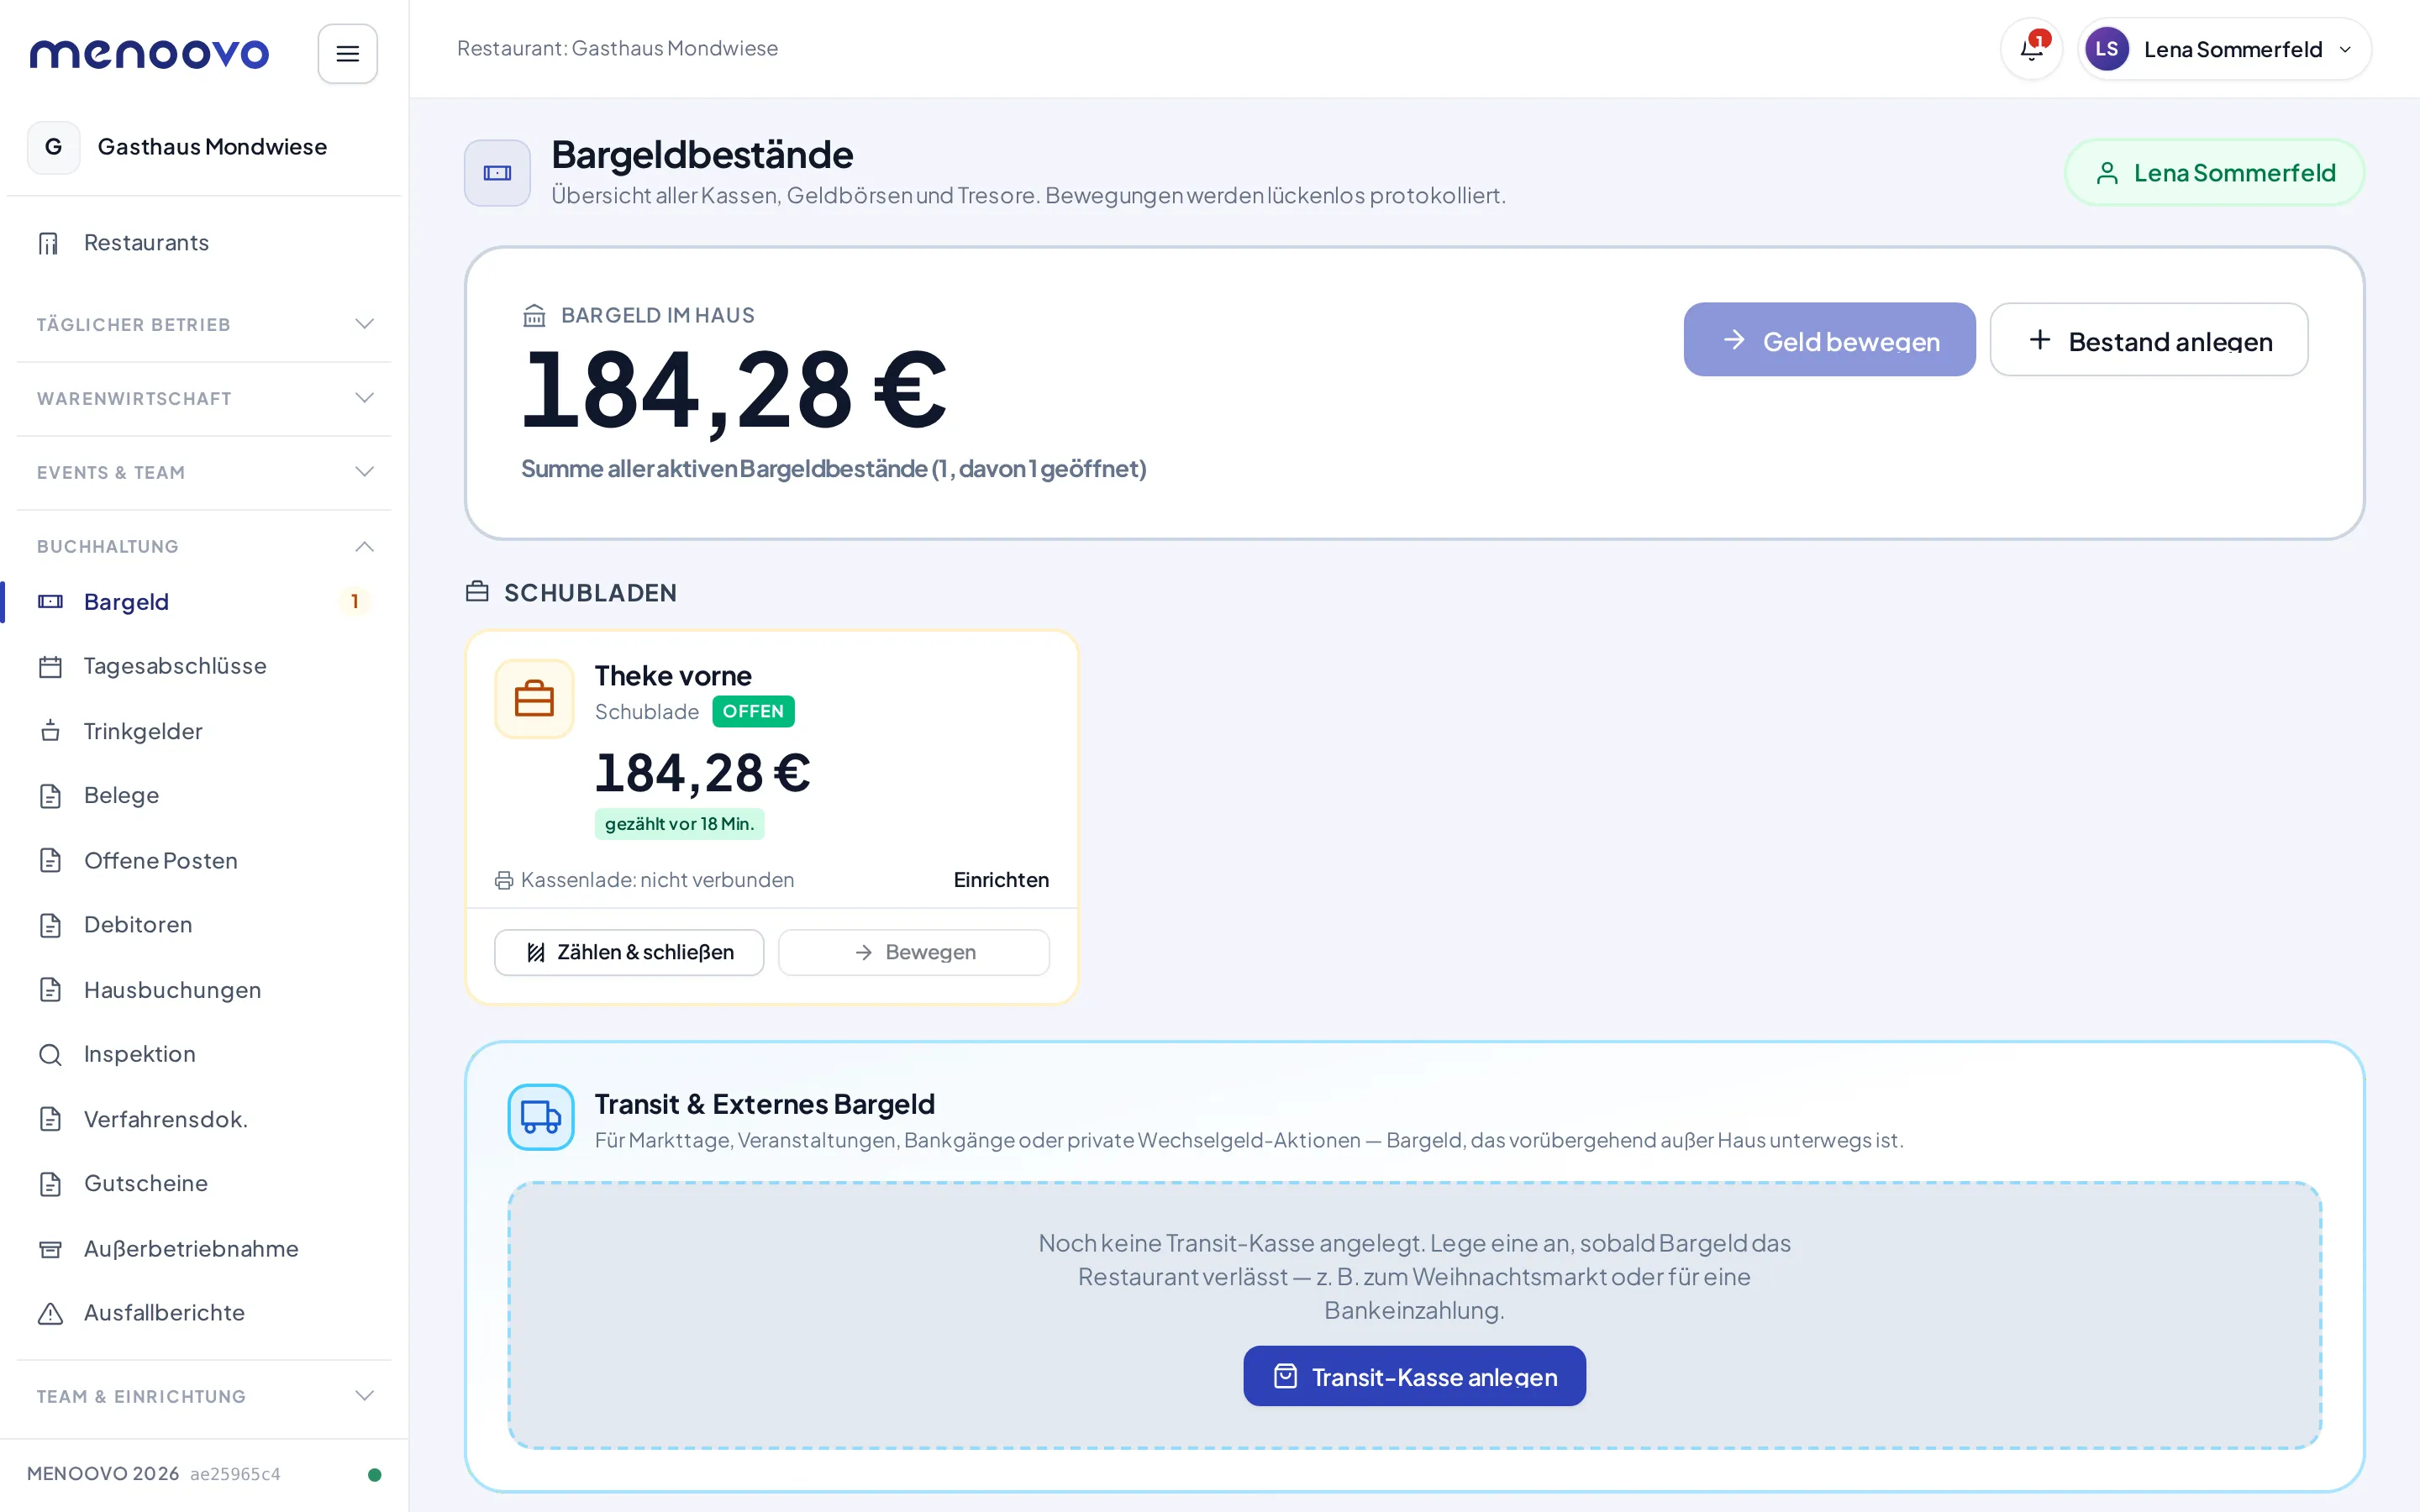Click Bewegen on Theke vorne card
This screenshot has height=1512, width=2420.
click(914, 952)
